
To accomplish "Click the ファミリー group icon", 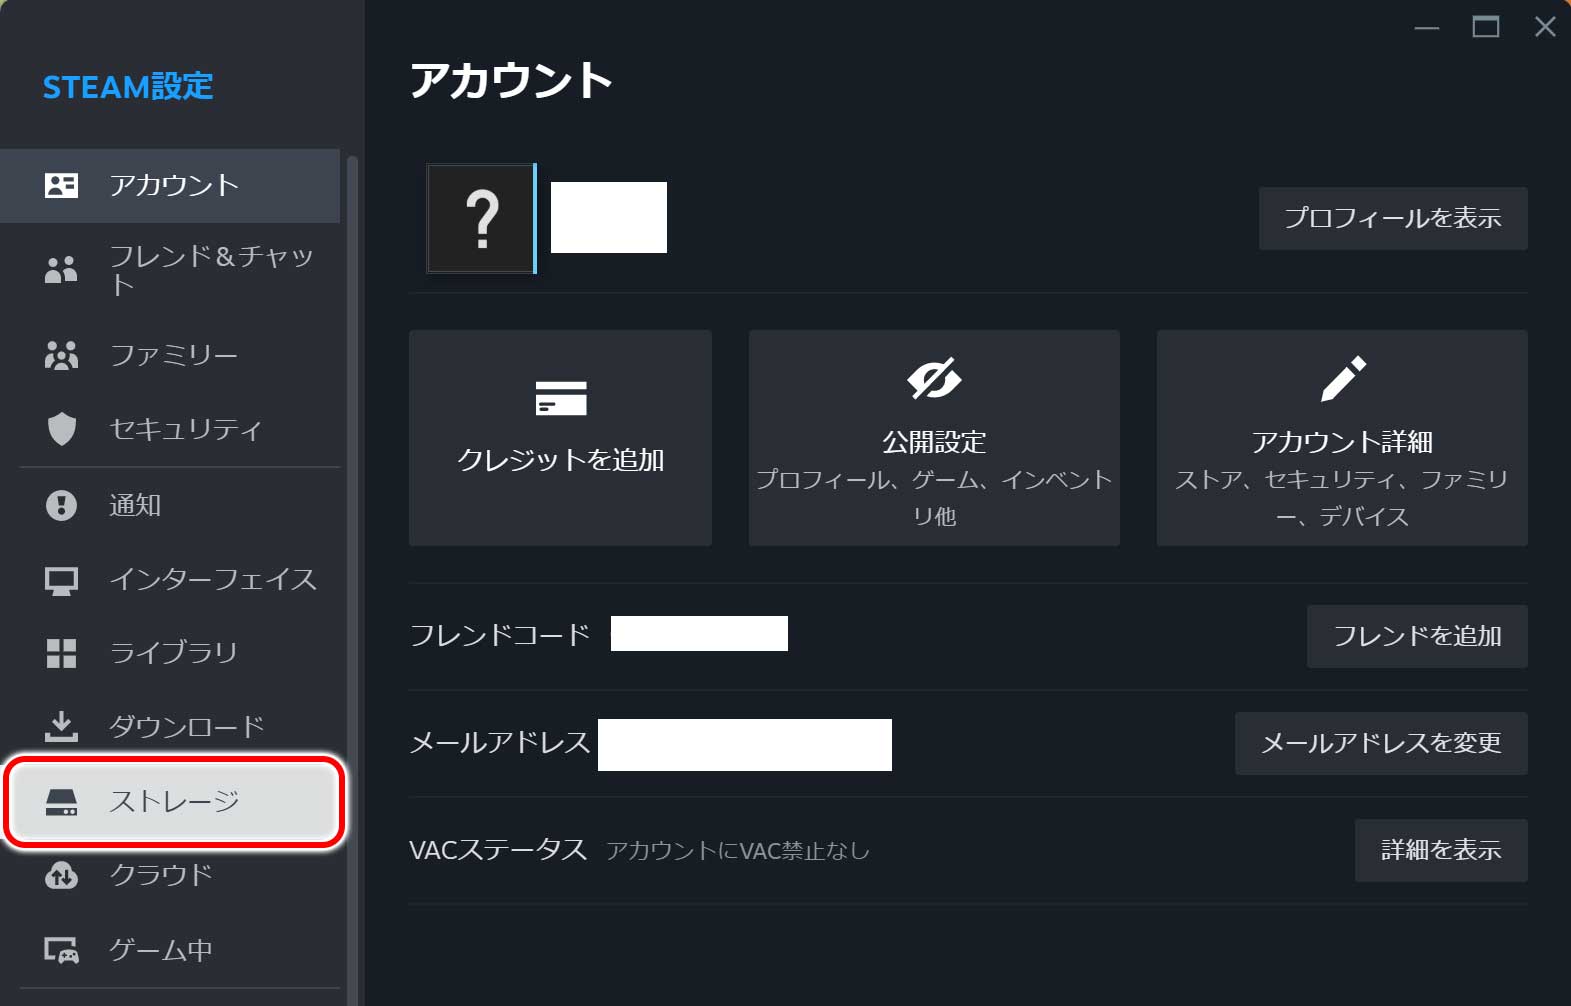I will [61, 355].
